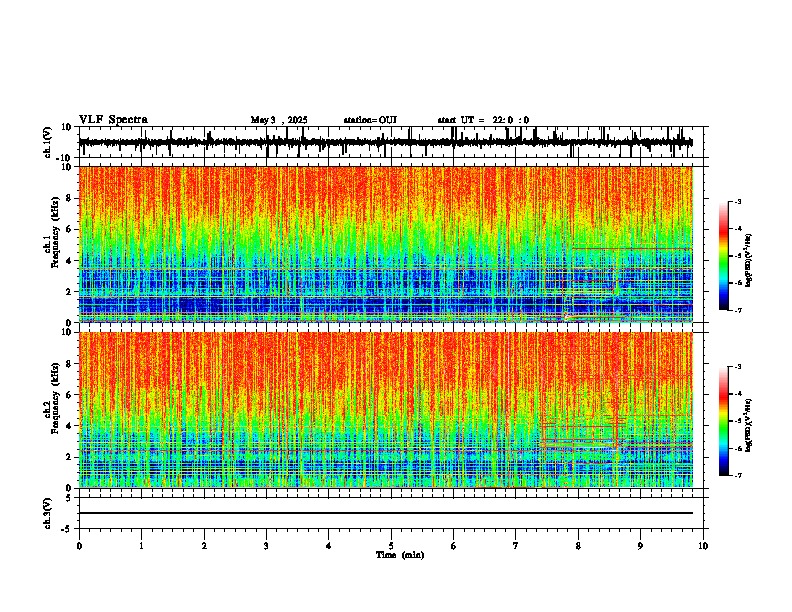Click the -3 label on ch.1 colorbar
This screenshot has width=792, height=612.
click(x=737, y=202)
